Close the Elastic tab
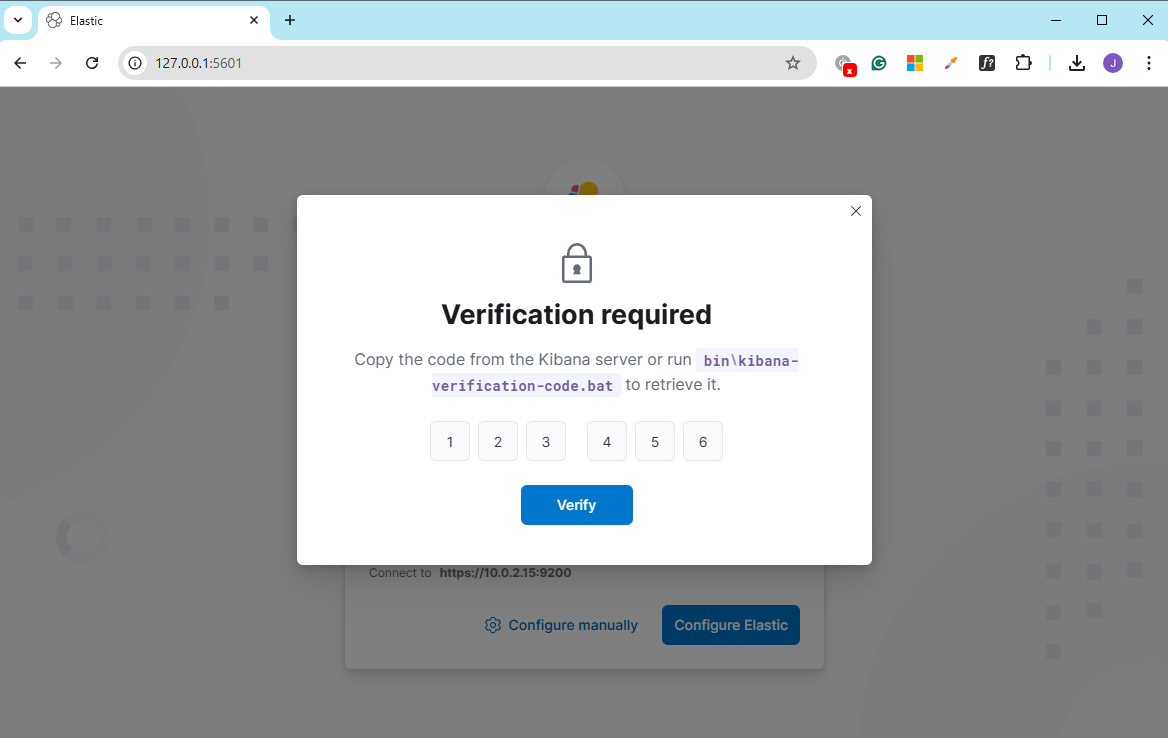Screen dimensions: 1168x738 pyautogui.click(x=254, y=20)
